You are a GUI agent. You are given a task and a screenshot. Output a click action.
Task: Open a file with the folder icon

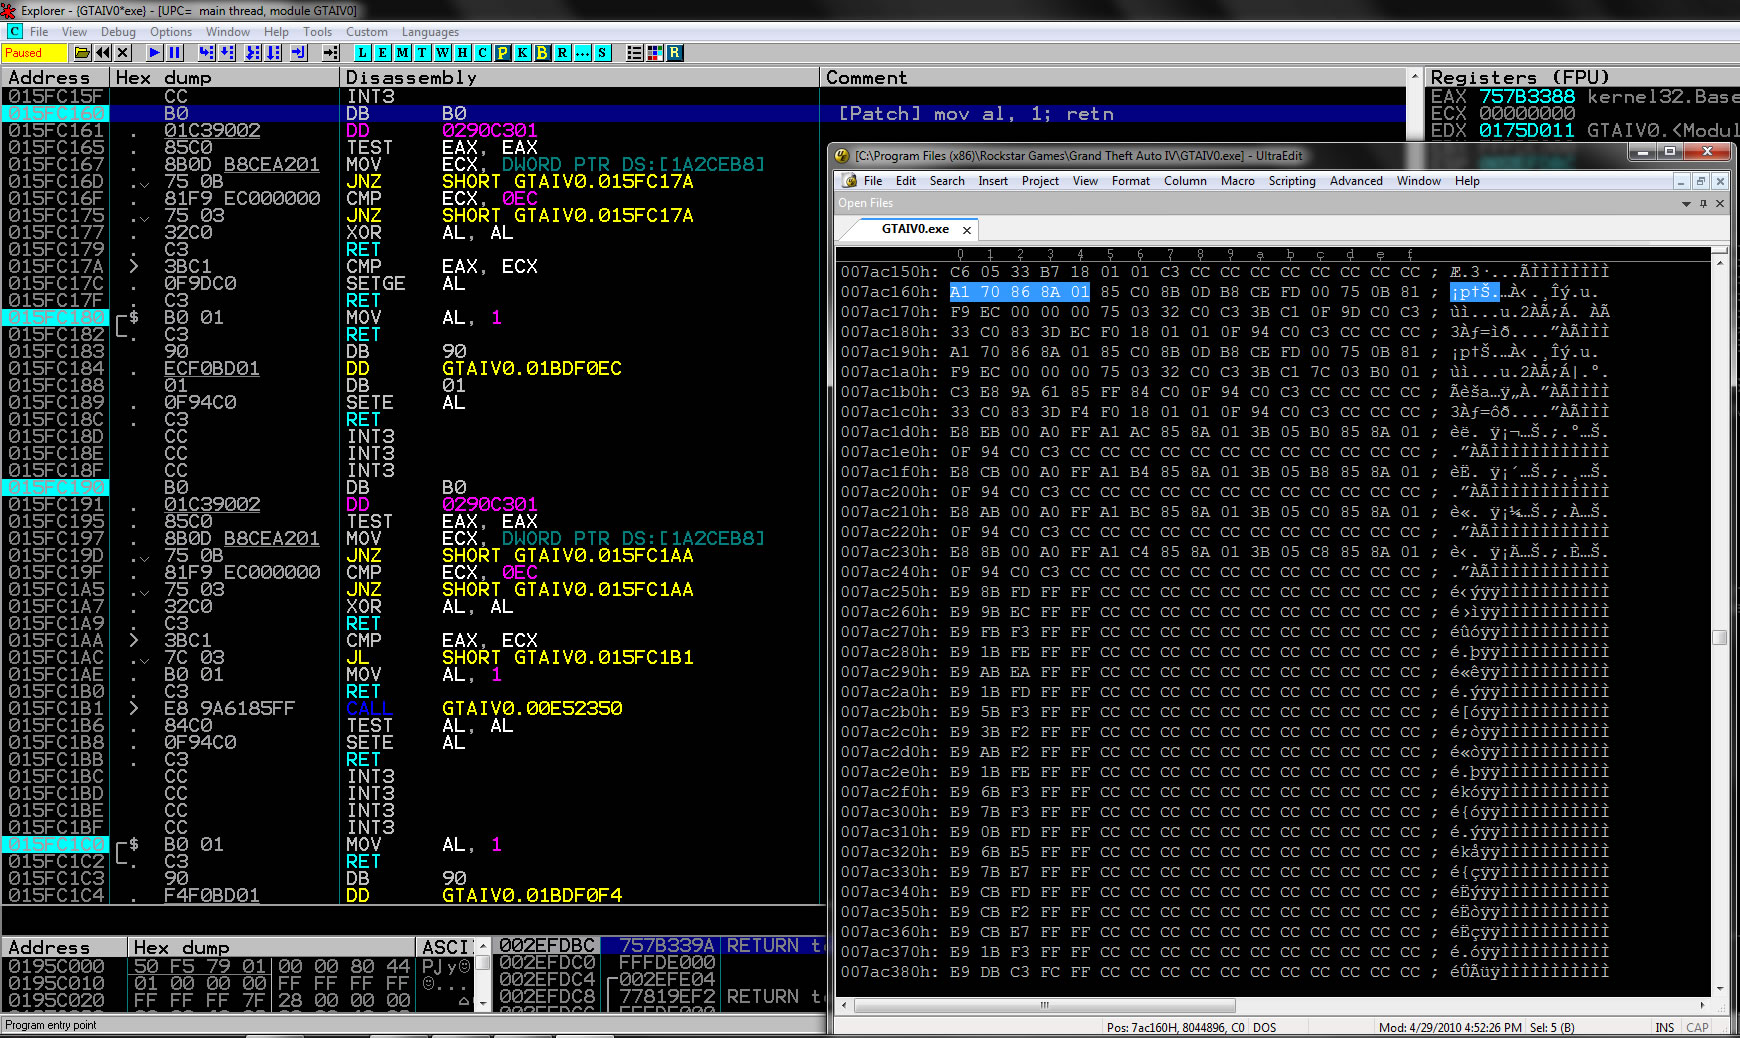(x=82, y=53)
